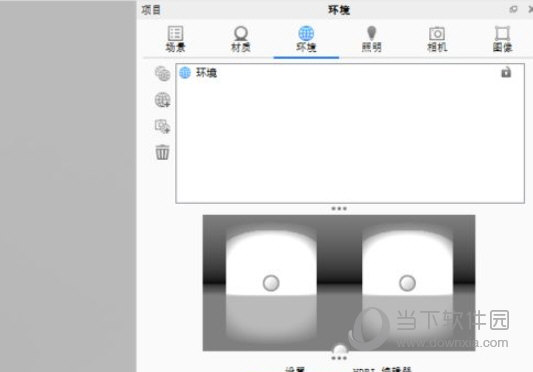Click the add image with plus icon
This screenshot has width=533, height=372.
point(162,126)
